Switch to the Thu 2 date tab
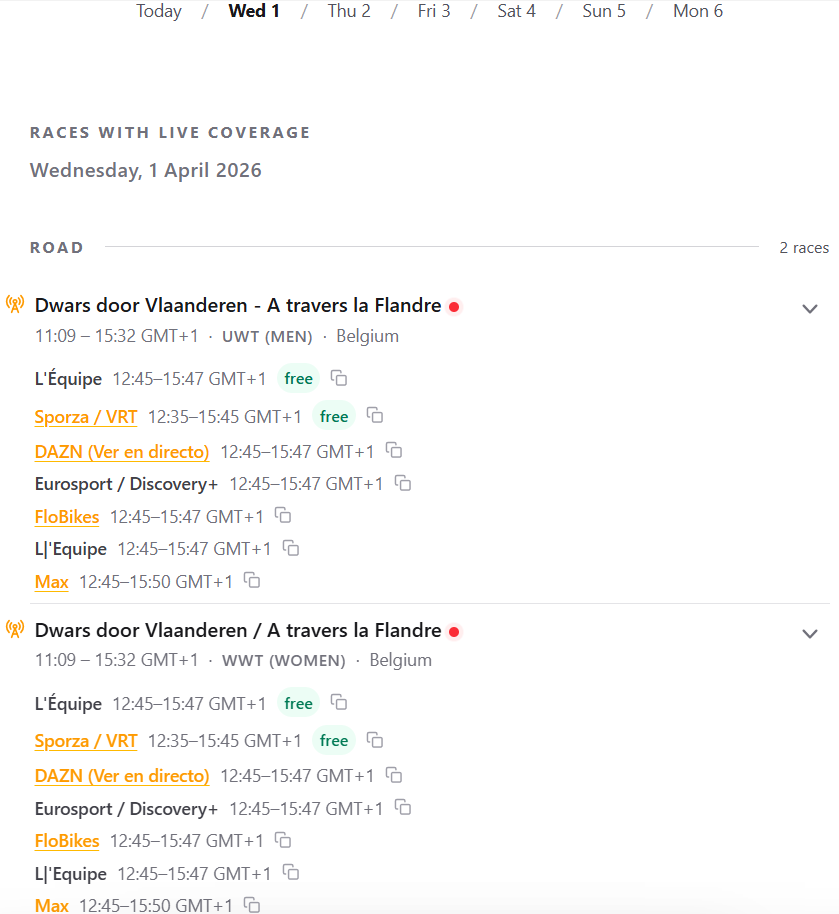The height and width of the screenshot is (914, 839). click(349, 11)
